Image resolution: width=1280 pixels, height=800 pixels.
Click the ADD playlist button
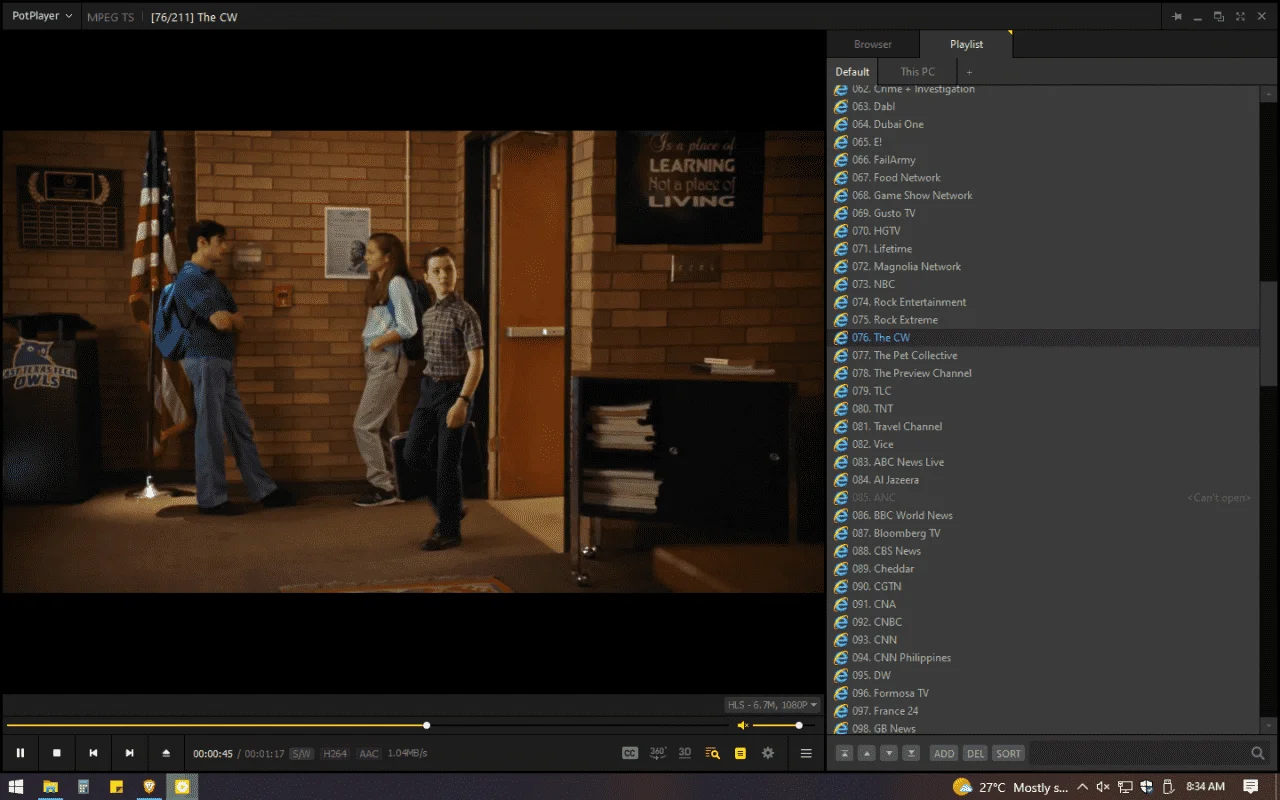click(944, 753)
